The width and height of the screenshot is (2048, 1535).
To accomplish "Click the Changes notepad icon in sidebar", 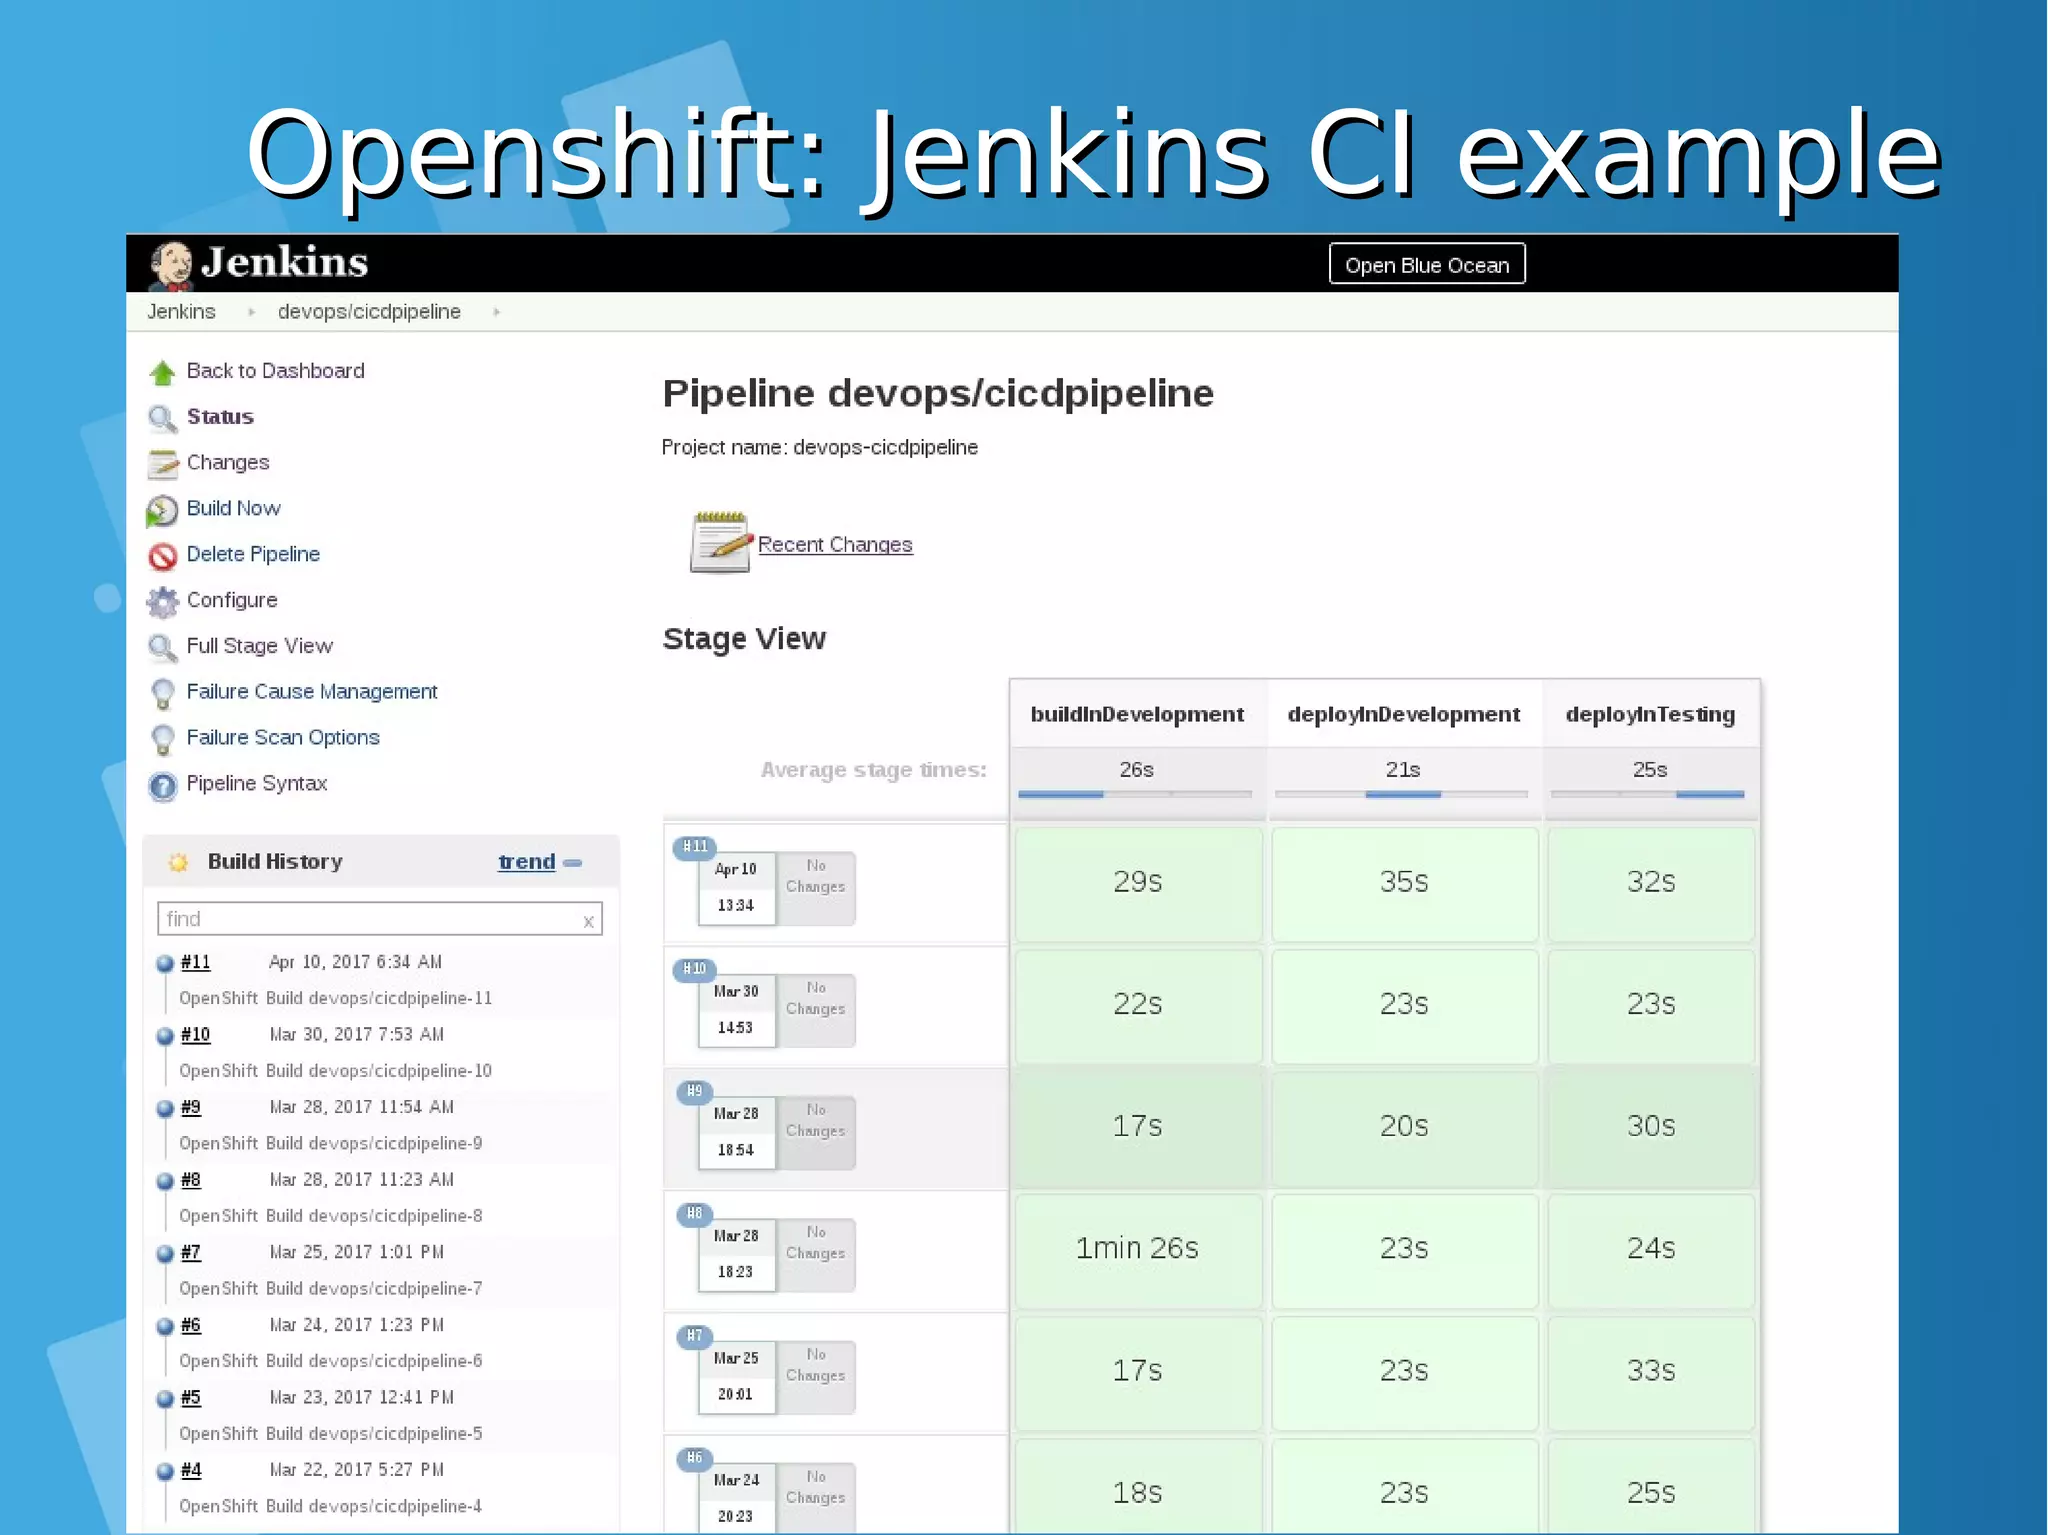I will (162, 464).
